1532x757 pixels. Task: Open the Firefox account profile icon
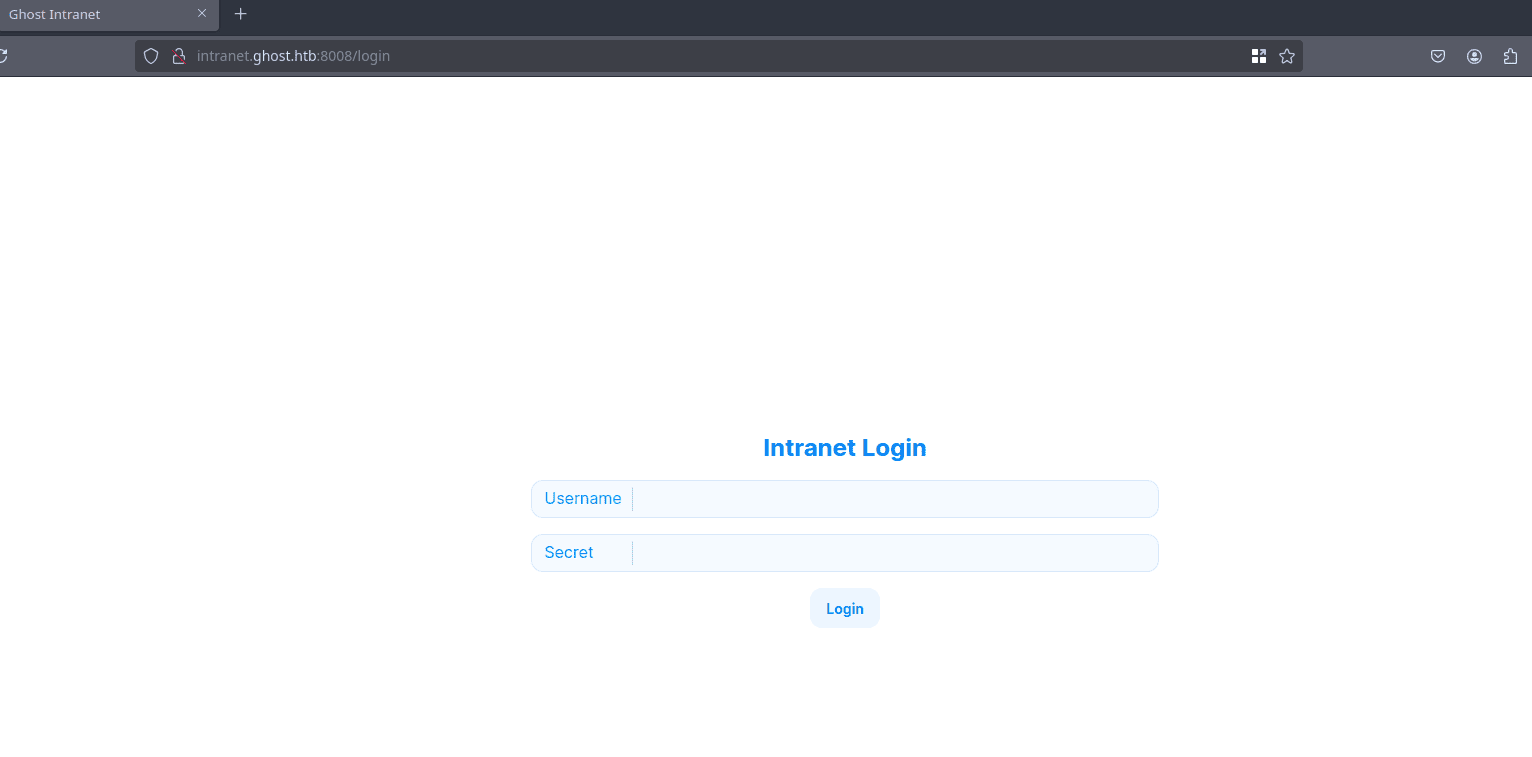click(x=1473, y=56)
